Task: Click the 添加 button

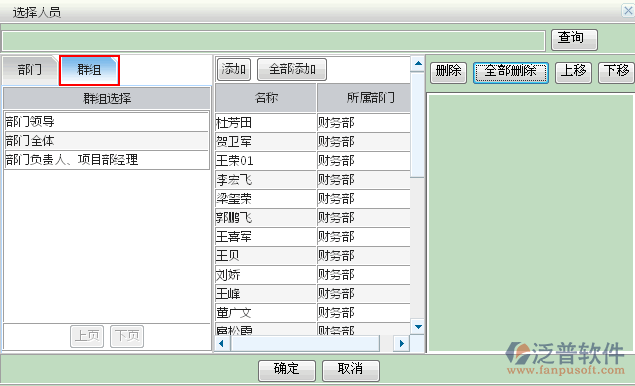Action: click(234, 70)
